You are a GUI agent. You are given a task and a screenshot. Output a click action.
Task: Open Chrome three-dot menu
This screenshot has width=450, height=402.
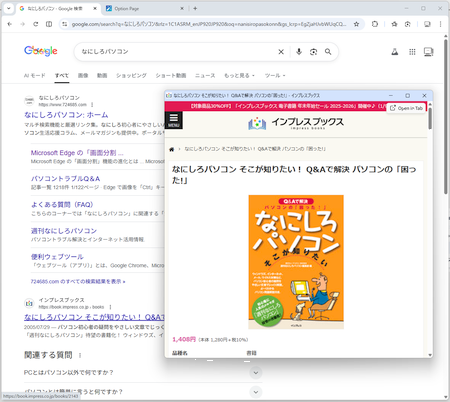(440, 24)
